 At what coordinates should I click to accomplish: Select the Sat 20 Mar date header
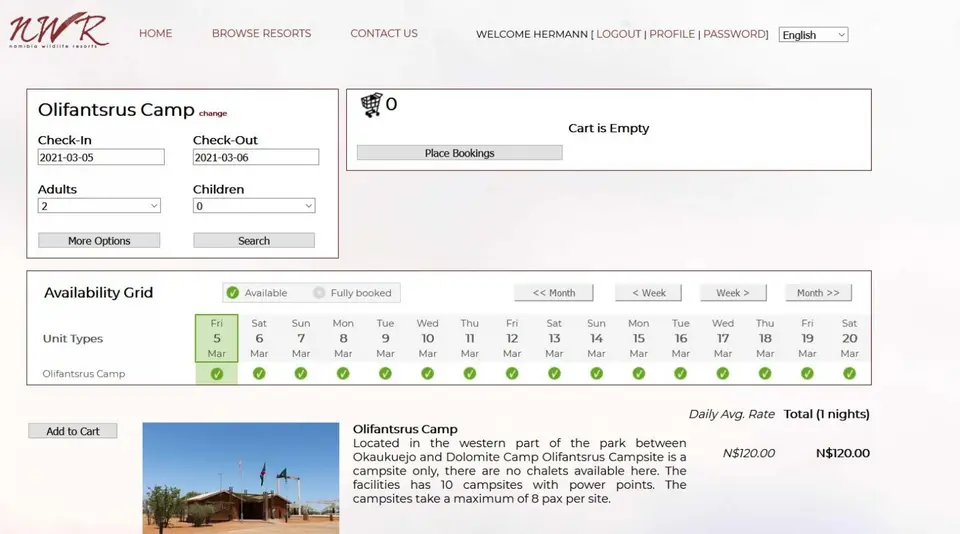click(x=849, y=338)
